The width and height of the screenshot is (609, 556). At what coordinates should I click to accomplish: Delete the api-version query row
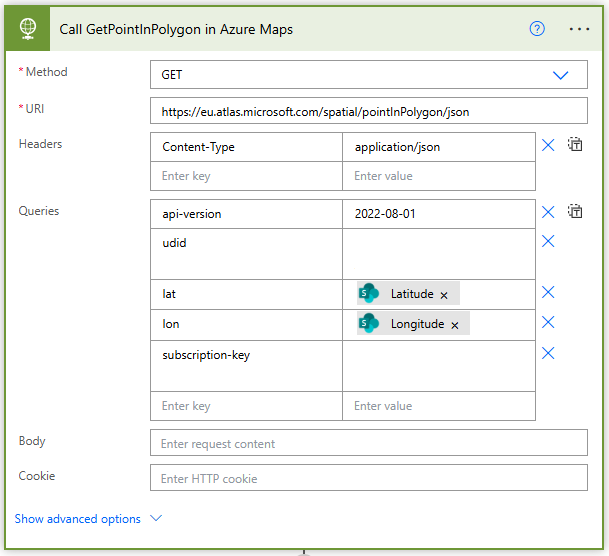point(548,212)
